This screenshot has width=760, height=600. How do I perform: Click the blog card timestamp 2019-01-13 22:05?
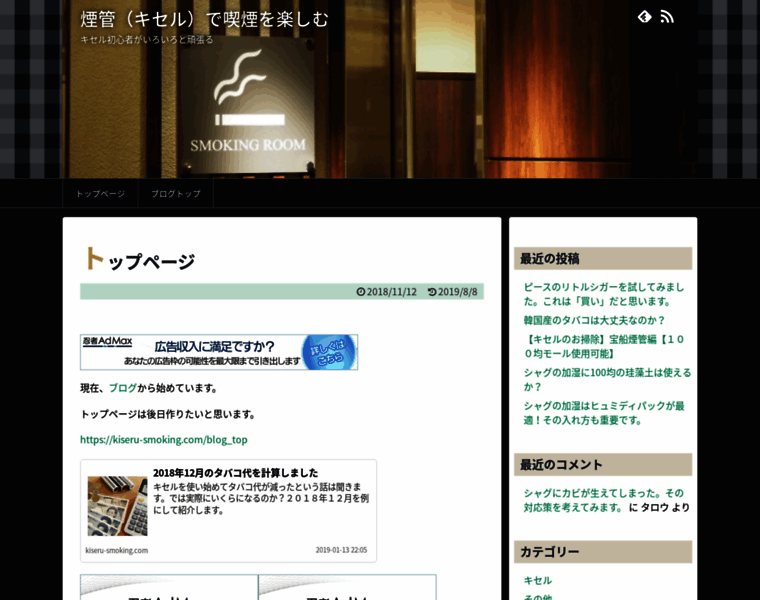click(341, 550)
